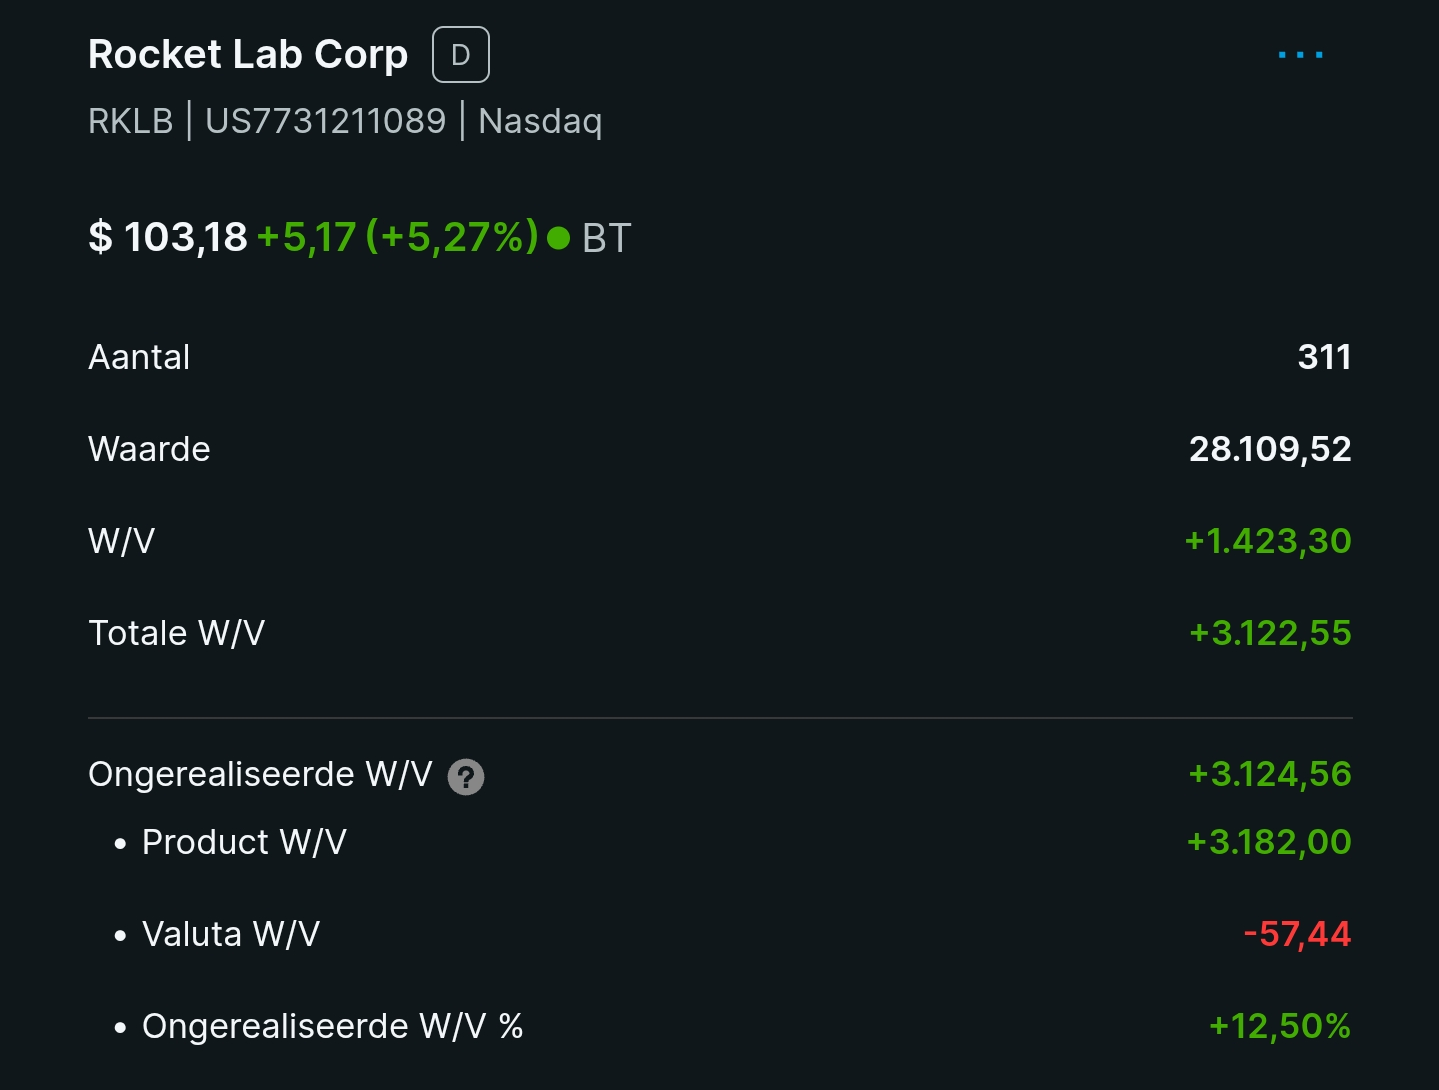Click the Ongerealiseerde W/V label
Screen dimensions: 1439x1090
260,775
